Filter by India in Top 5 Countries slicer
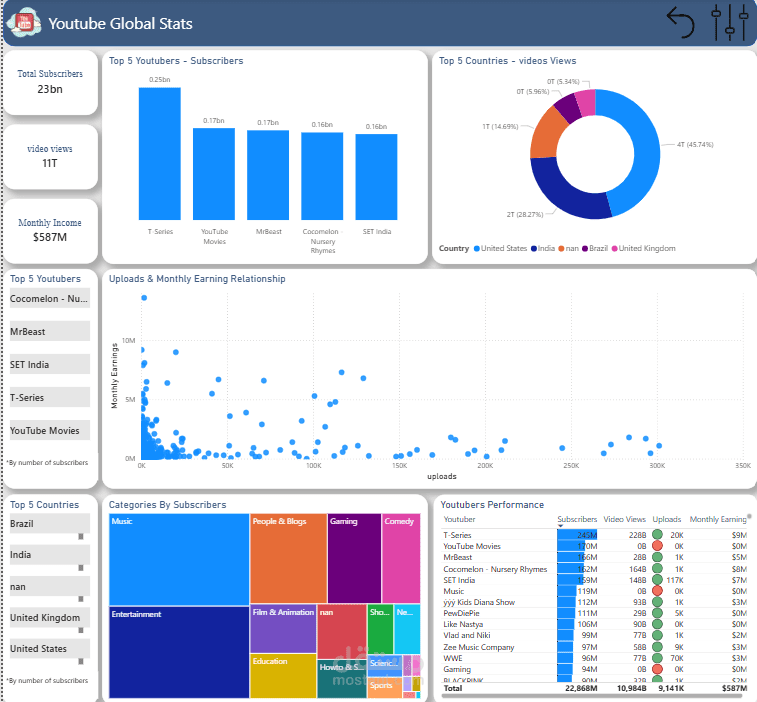757x702 pixels. (x=50, y=555)
